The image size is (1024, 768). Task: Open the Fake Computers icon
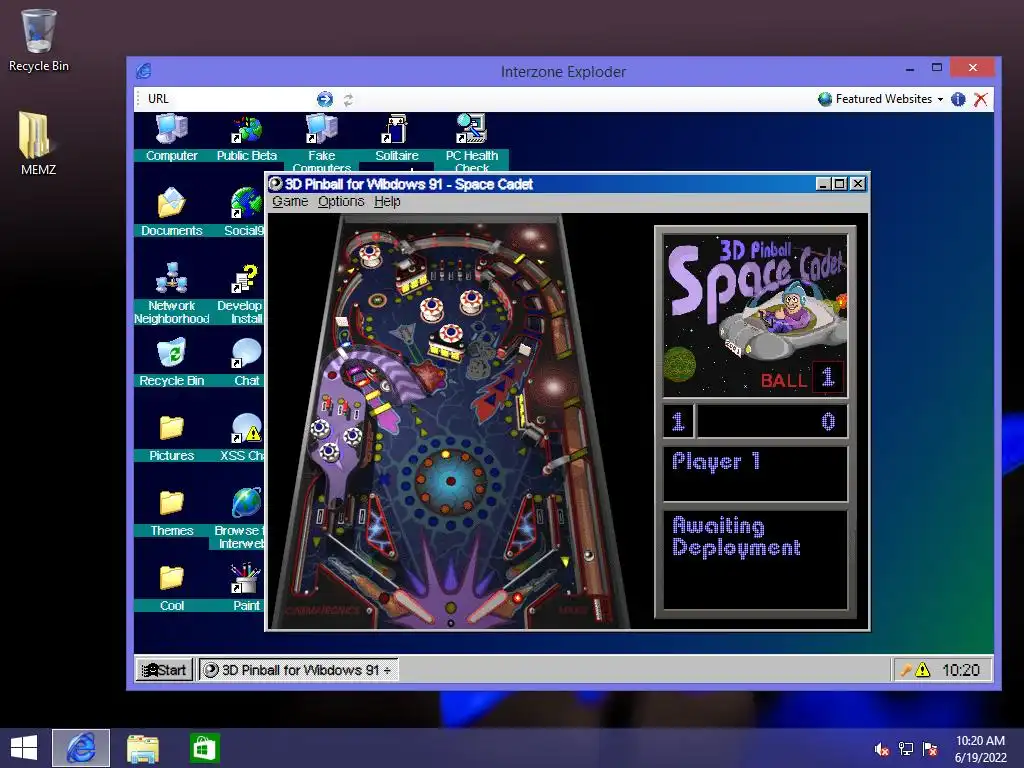click(321, 129)
